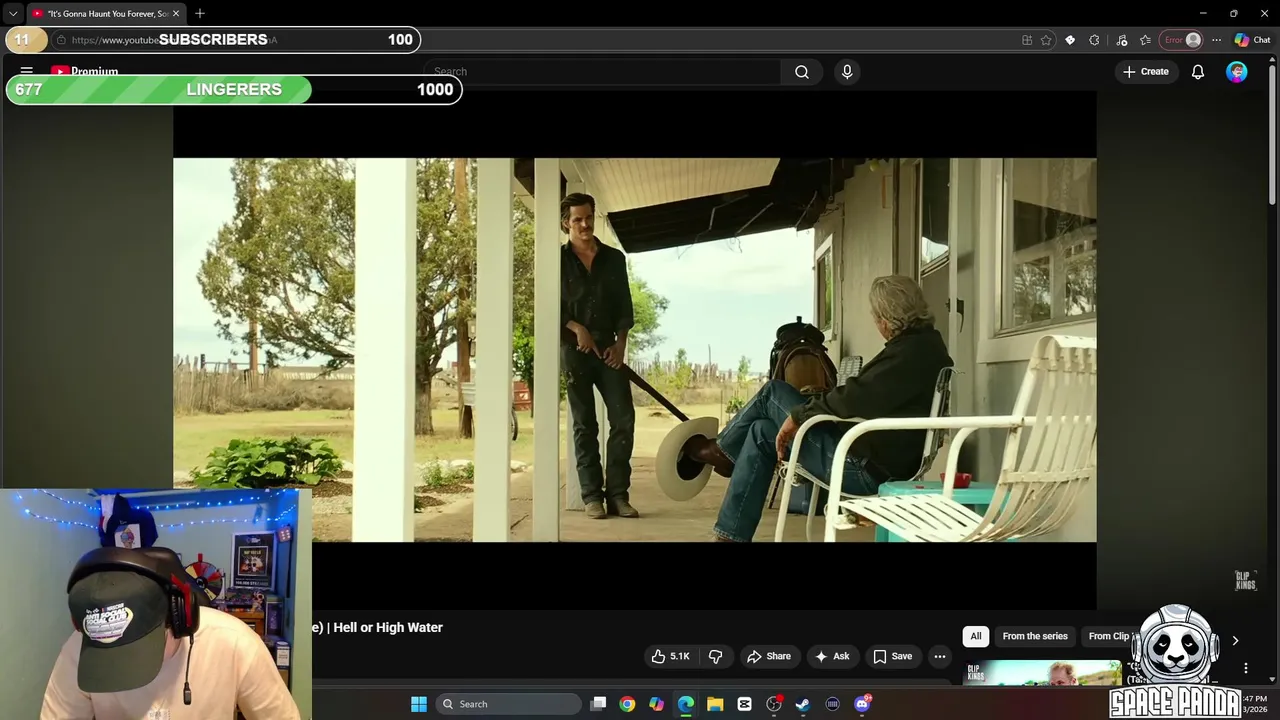Switch to Microsoft Edge on the taskbar
This screenshot has height=720, width=1280.
(686, 704)
